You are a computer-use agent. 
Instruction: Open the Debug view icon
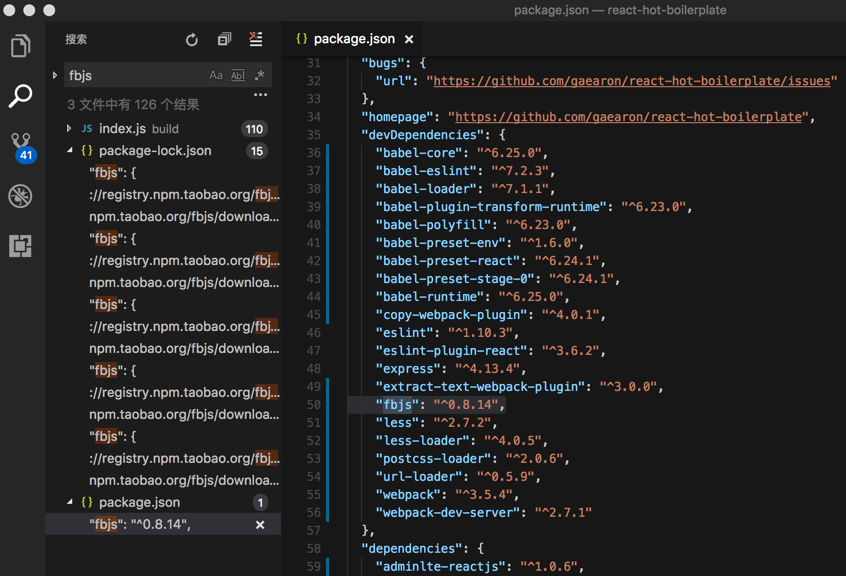coord(21,196)
